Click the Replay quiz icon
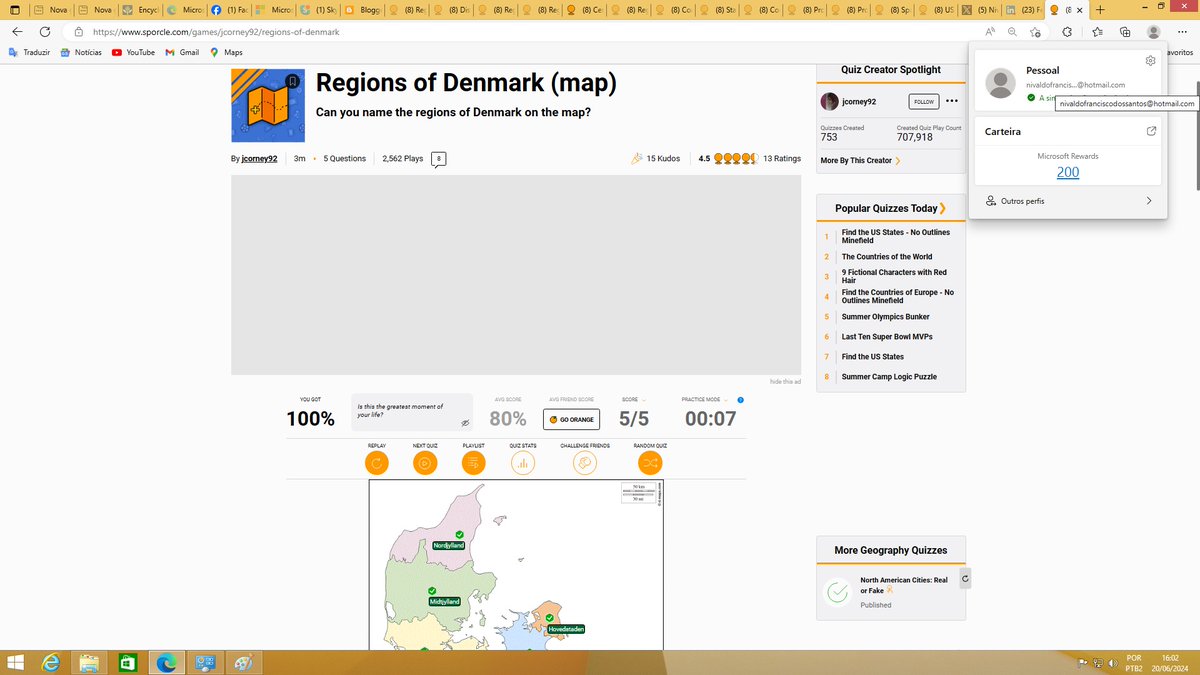The image size is (1200, 675). point(376,462)
